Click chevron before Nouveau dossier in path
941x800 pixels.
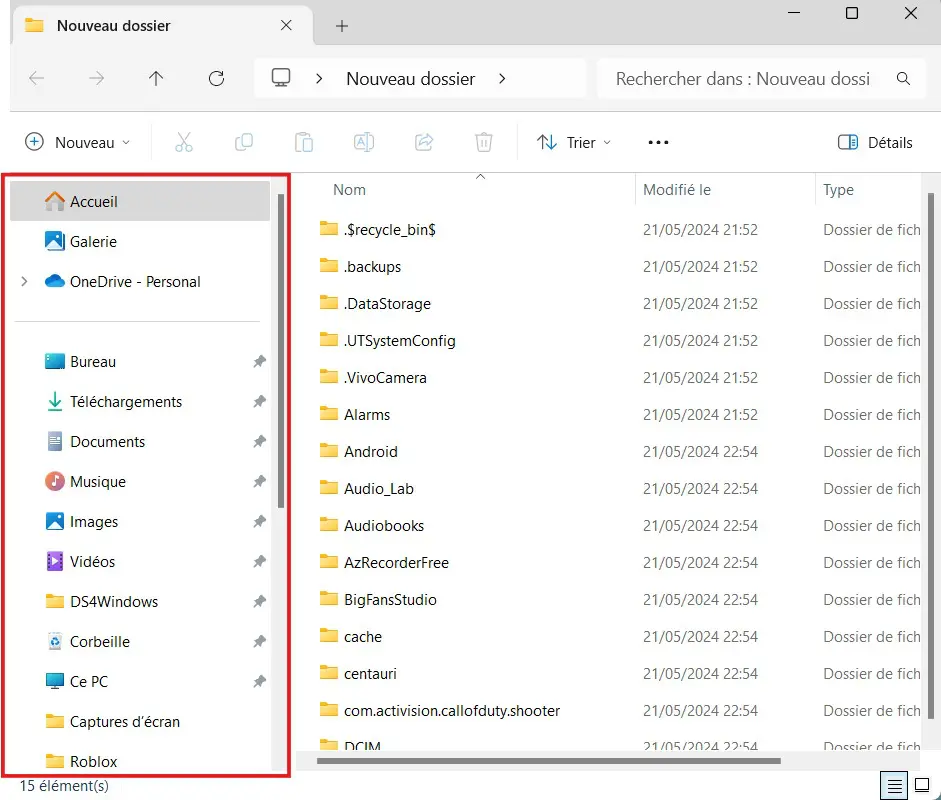click(x=319, y=79)
